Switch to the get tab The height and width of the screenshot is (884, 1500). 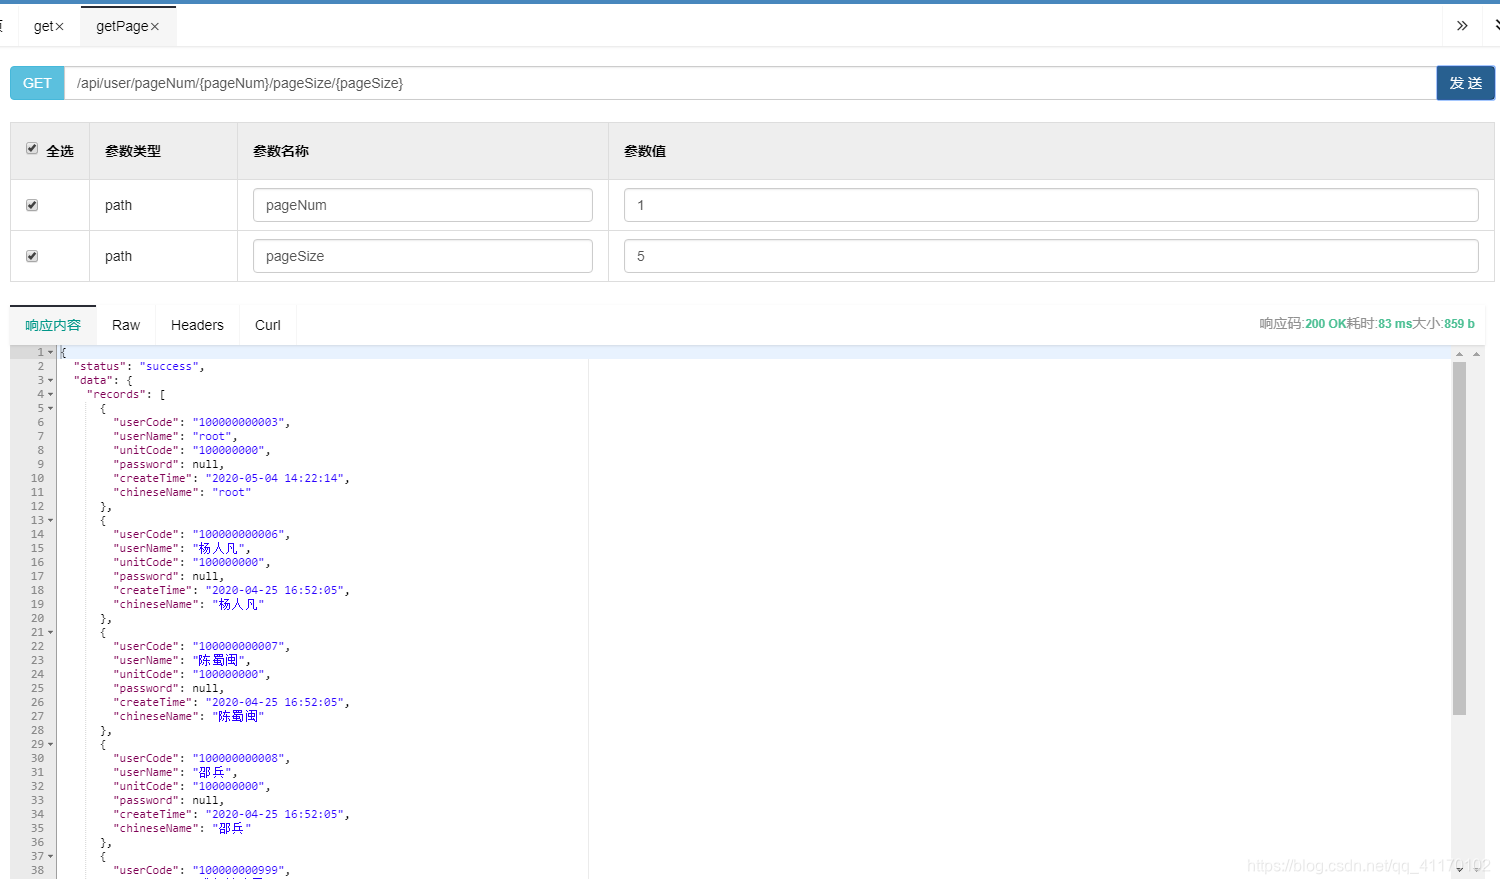tap(43, 27)
